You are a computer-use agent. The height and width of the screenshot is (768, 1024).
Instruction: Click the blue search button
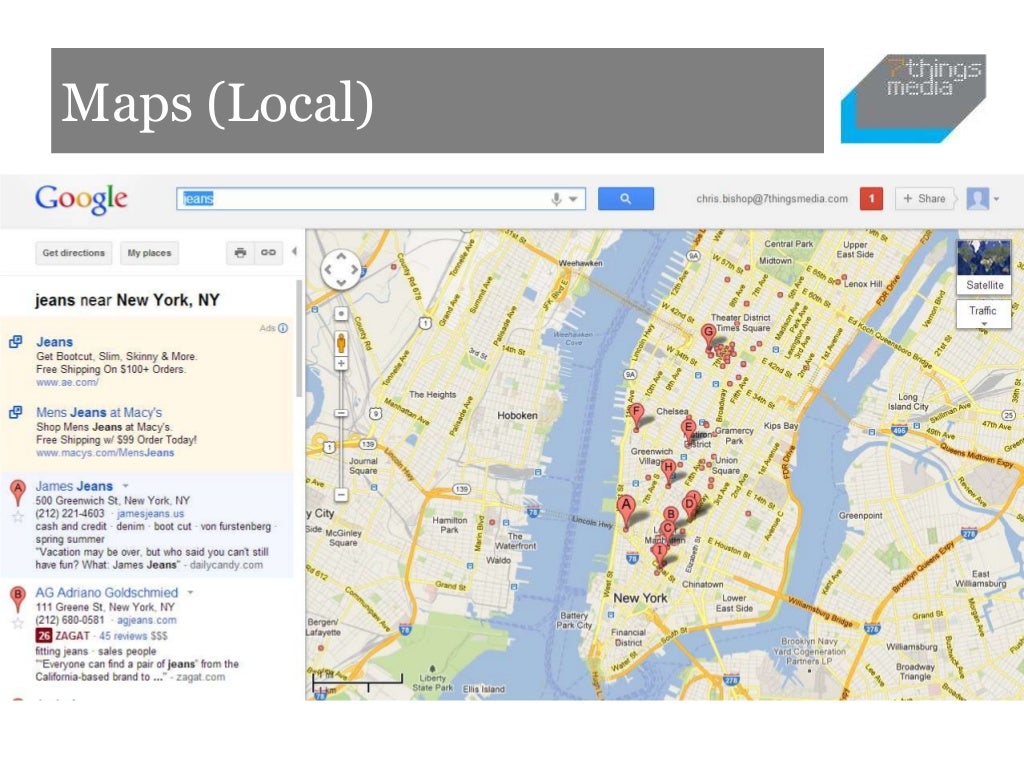[626, 199]
